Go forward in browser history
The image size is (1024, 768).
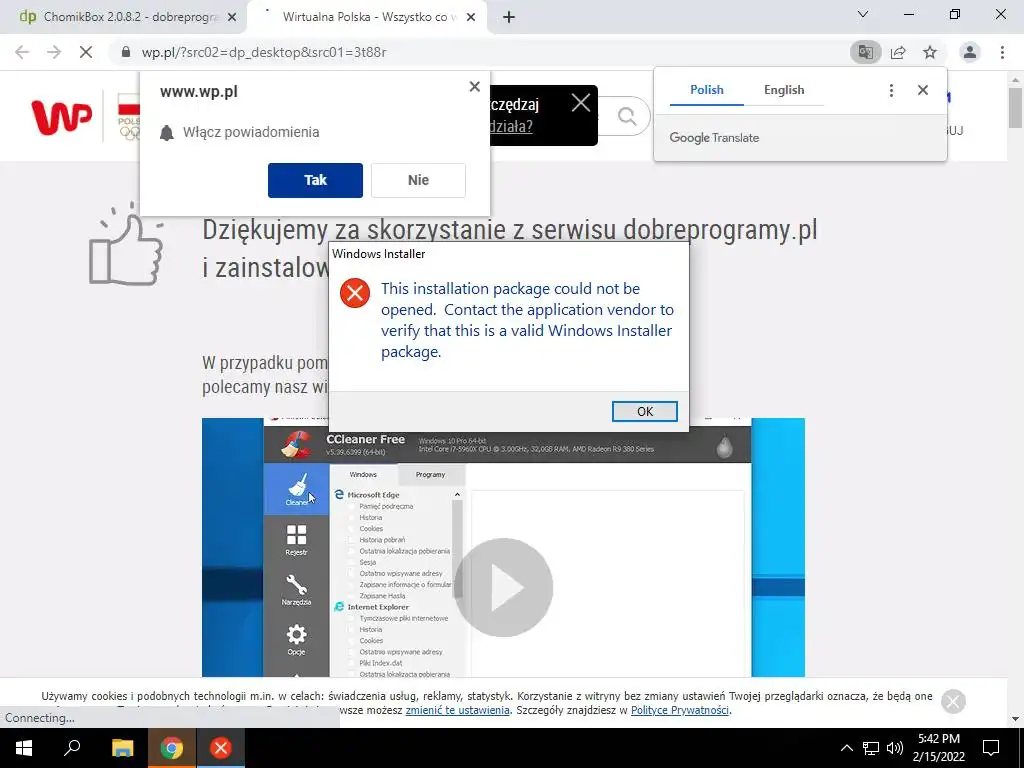pos(54,52)
